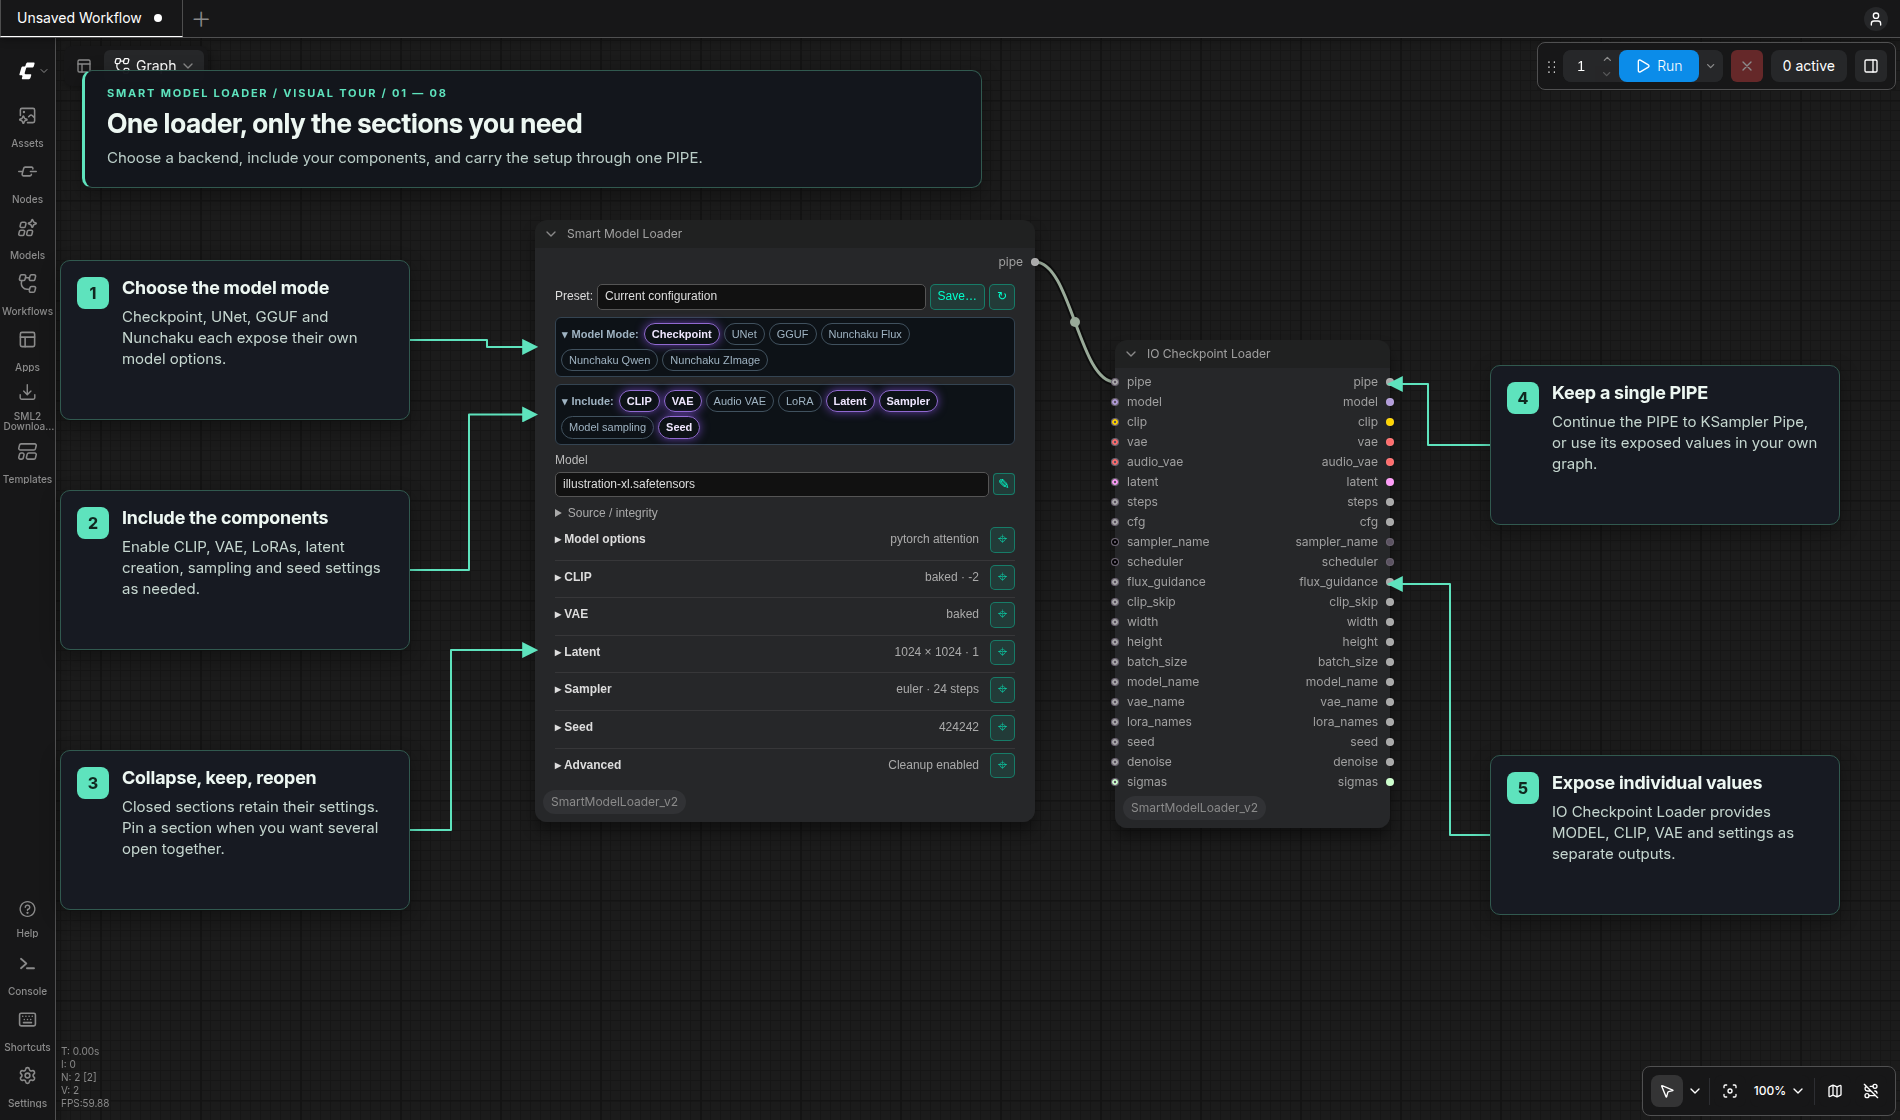The width and height of the screenshot is (1900, 1120).
Task: Open the Workflows sidebar panel
Action: point(27,295)
